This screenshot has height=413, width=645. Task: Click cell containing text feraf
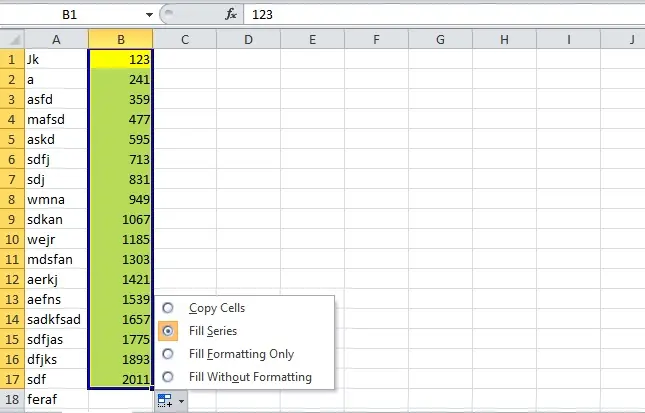56,399
